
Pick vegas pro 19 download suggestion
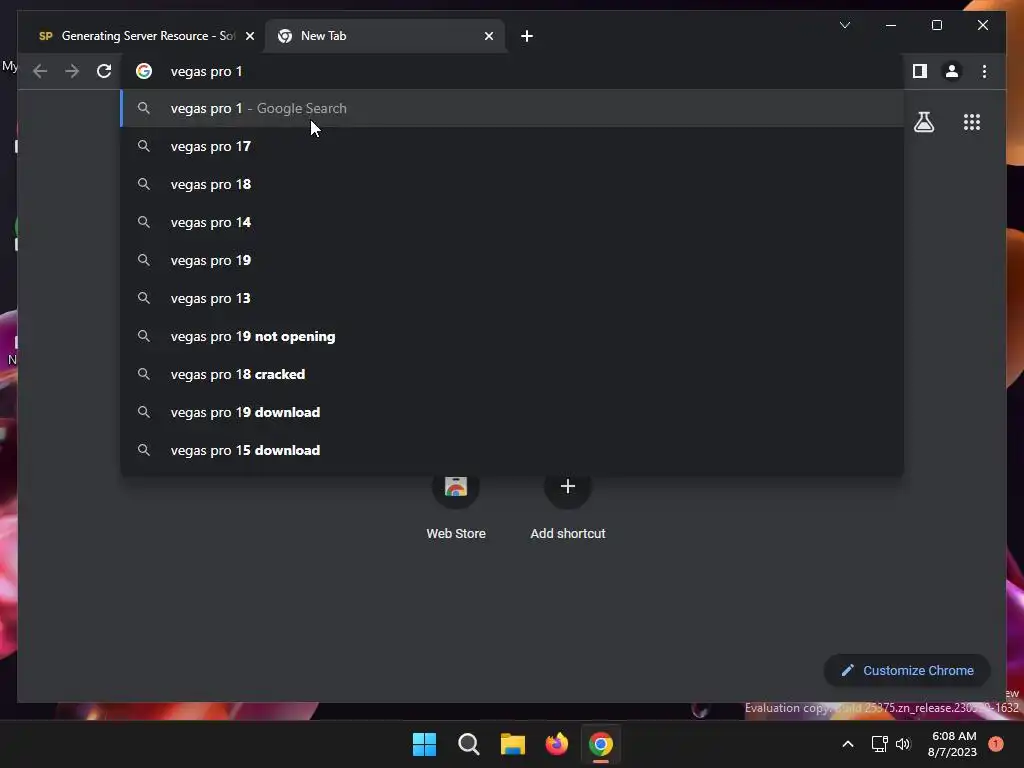tap(513, 412)
